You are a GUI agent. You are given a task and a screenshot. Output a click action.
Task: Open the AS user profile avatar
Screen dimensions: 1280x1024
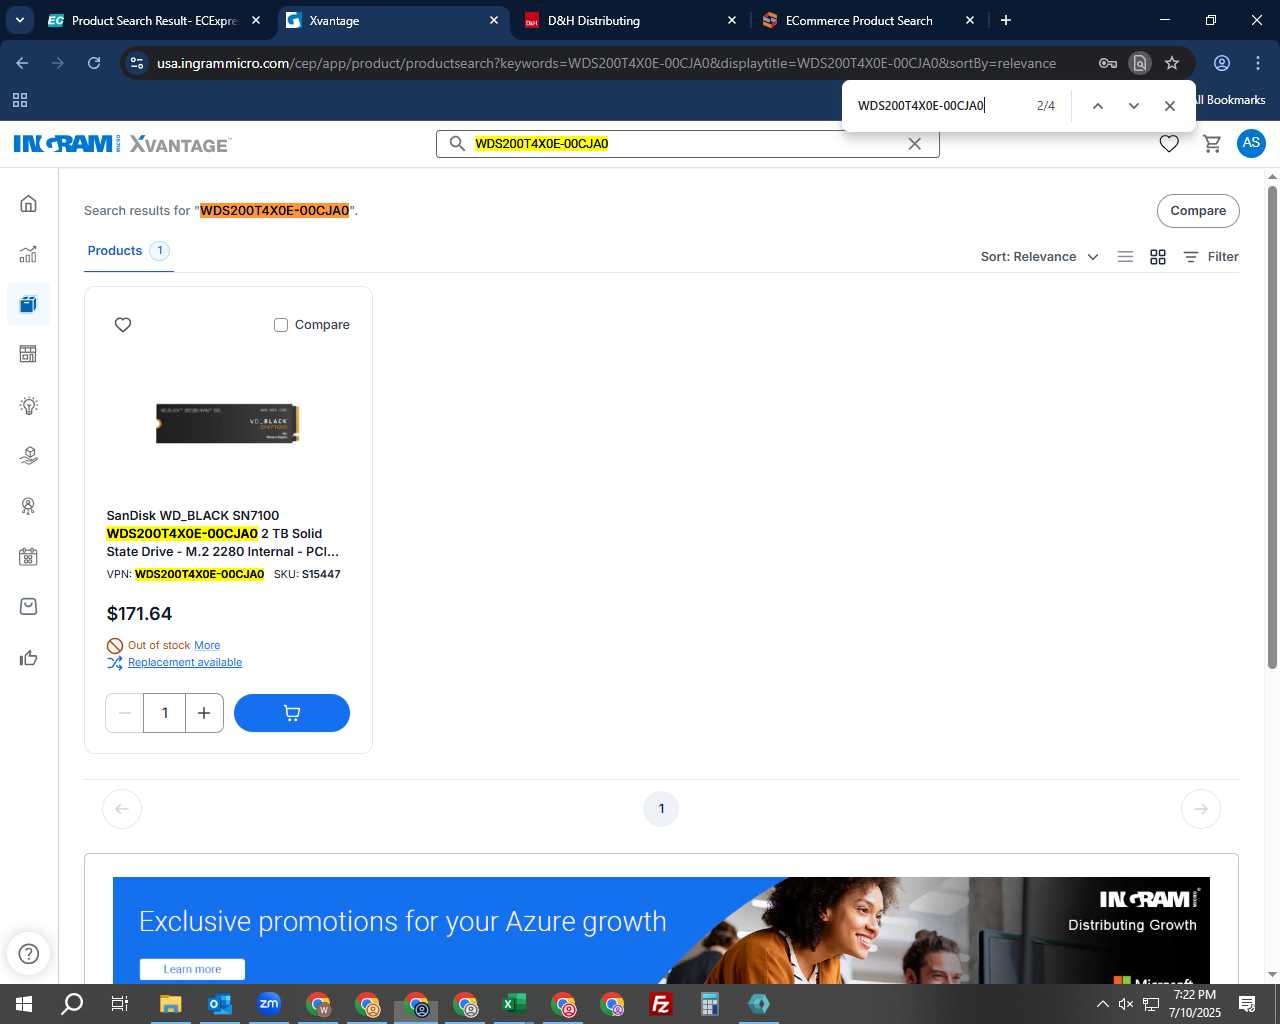pyautogui.click(x=1251, y=143)
